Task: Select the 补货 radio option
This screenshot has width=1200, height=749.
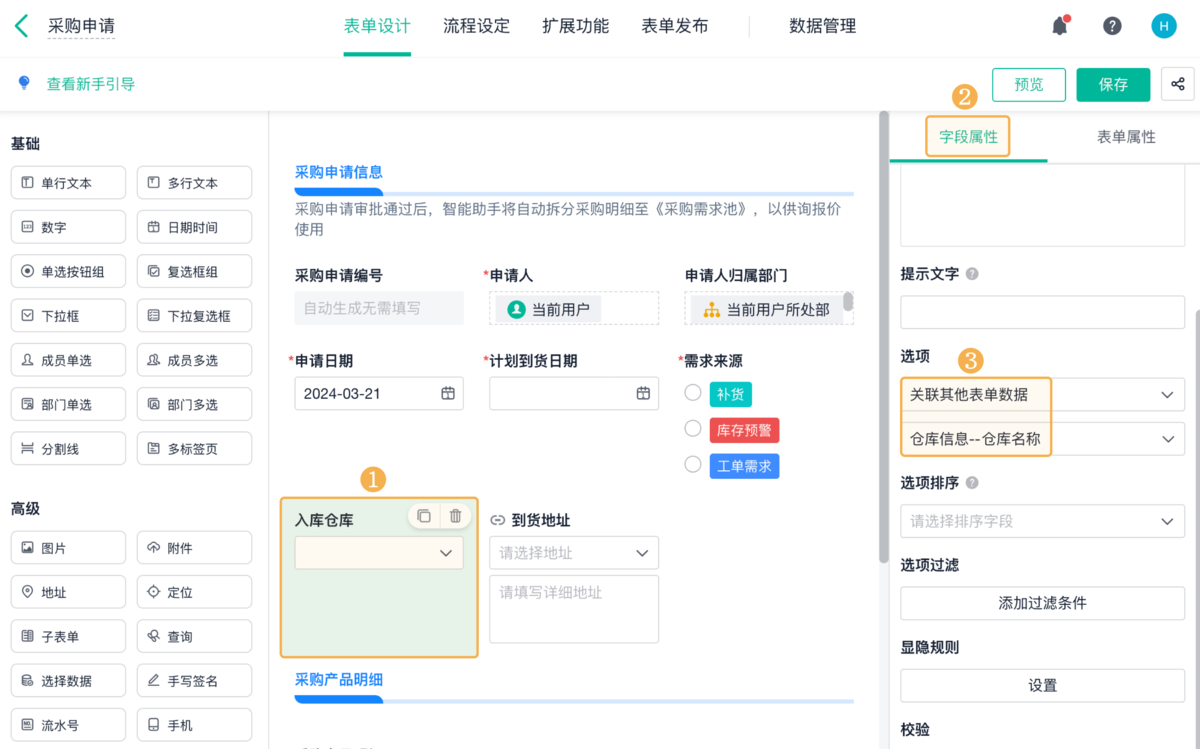Action: point(693,393)
